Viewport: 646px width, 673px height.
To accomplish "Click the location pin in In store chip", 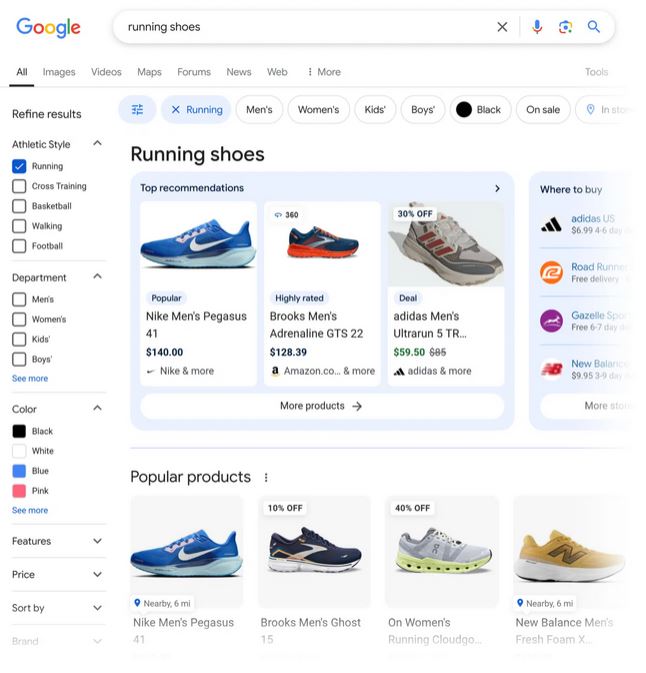I will (x=591, y=110).
